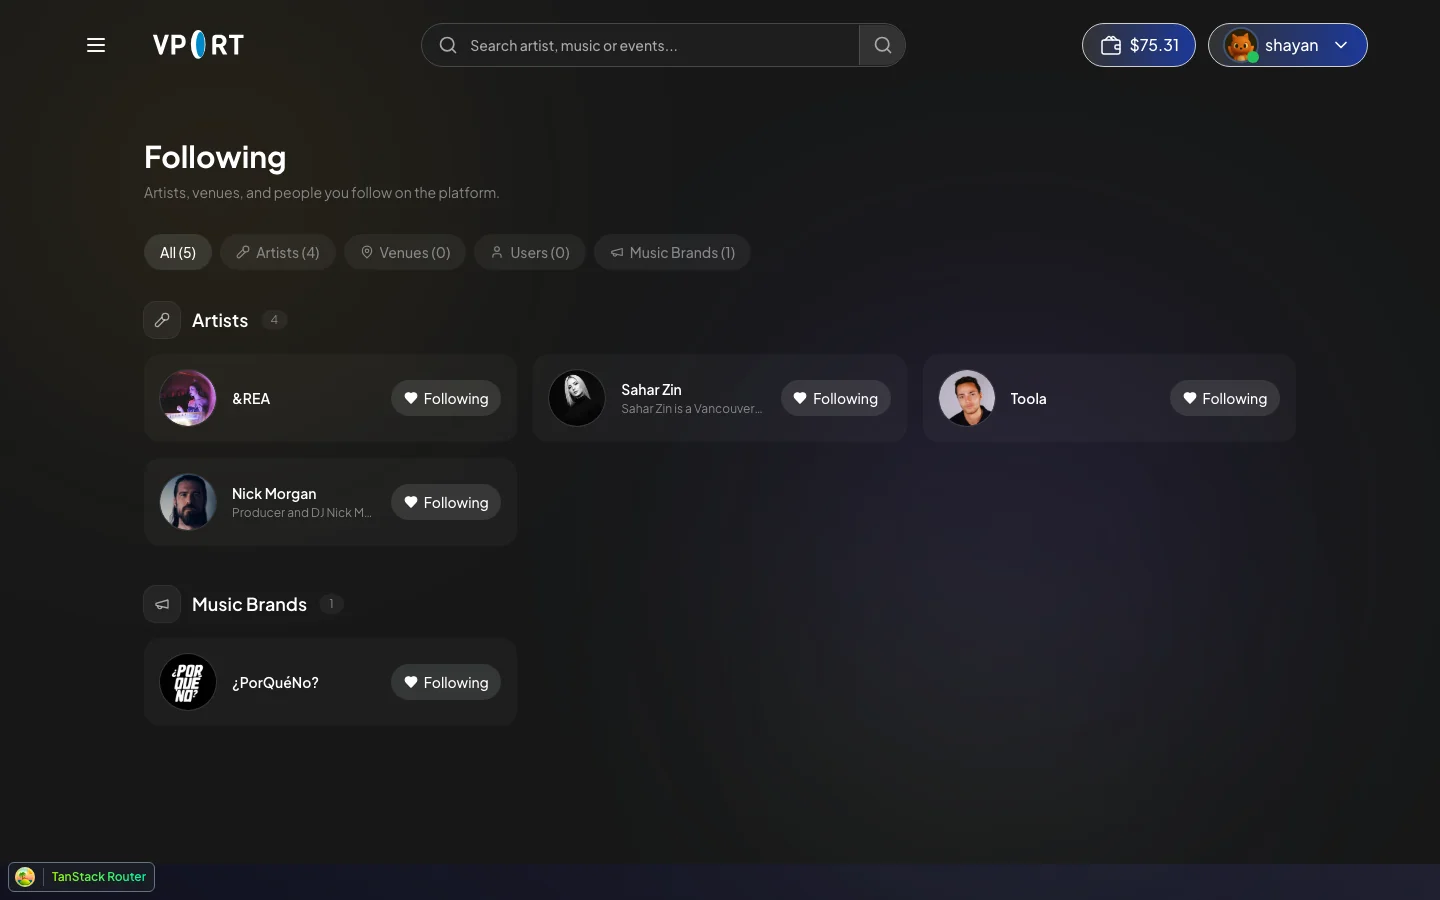Switch to Venues (0) tab
Screen dimensions: 1440x900
click(x=405, y=252)
